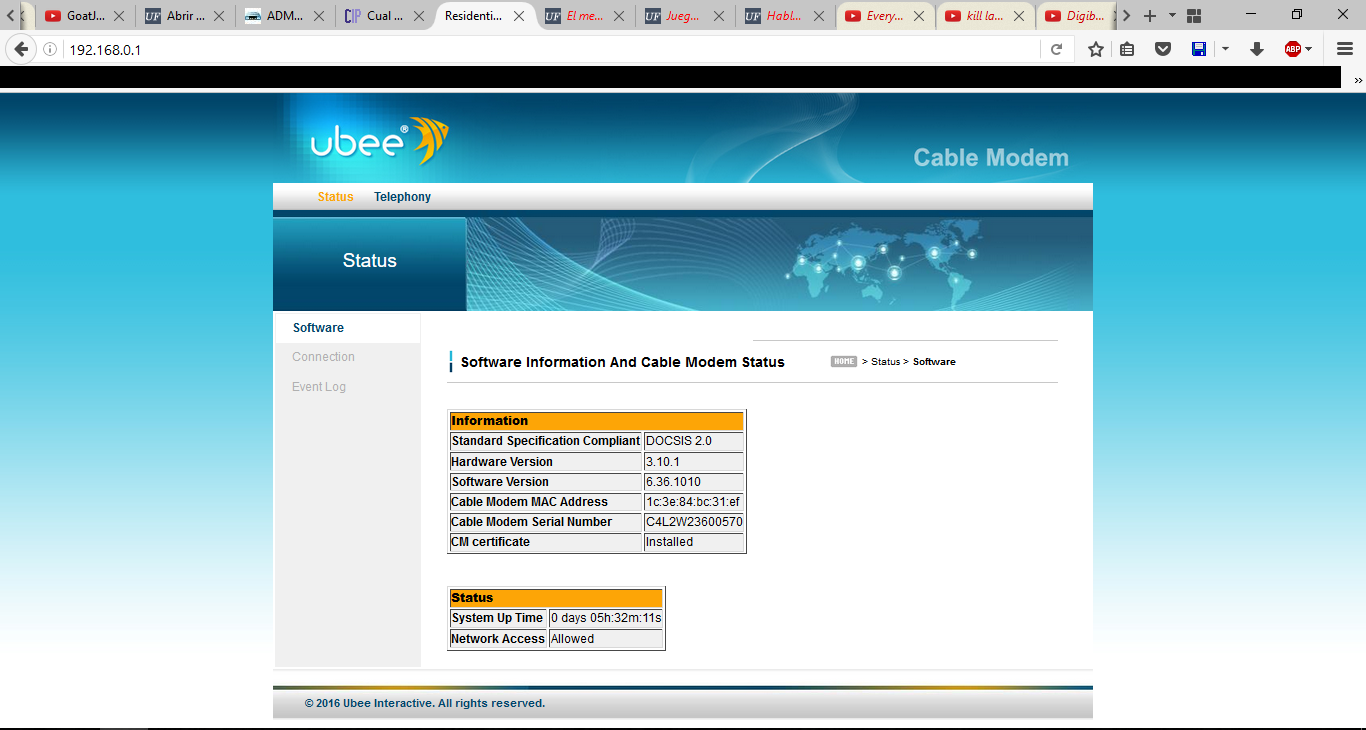Open the downloads arrow icon
The image size is (1366, 730).
pos(1258,49)
